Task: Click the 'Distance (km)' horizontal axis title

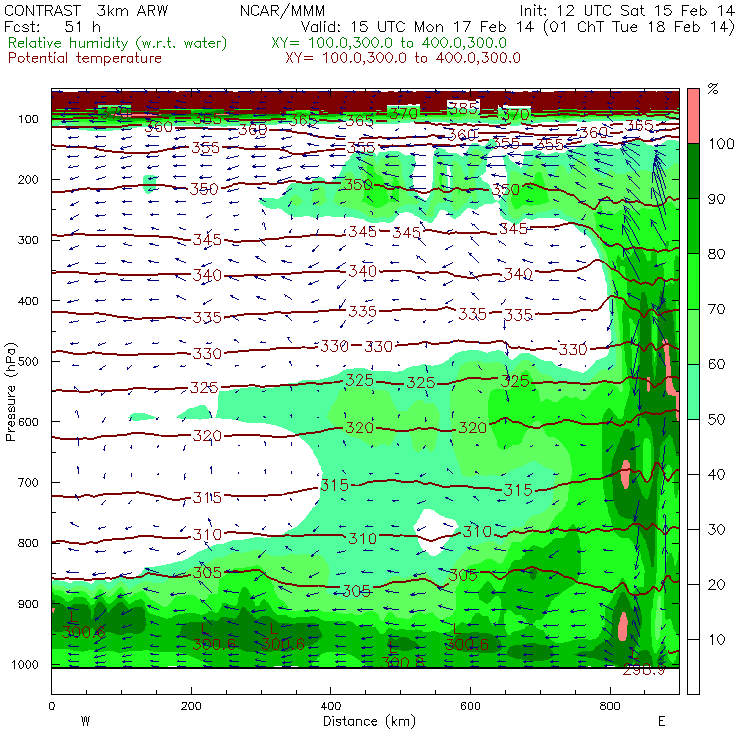Action: (x=369, y=722)
